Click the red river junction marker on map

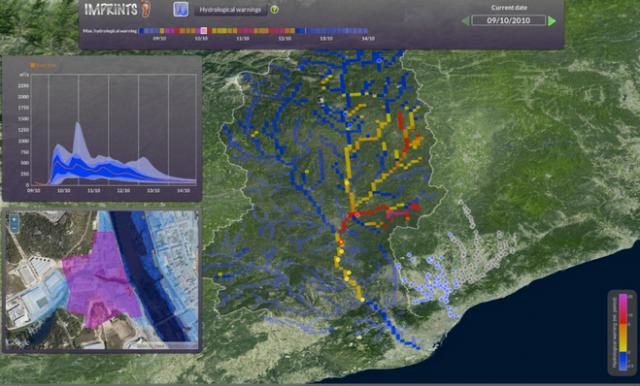tap(357, 215)
